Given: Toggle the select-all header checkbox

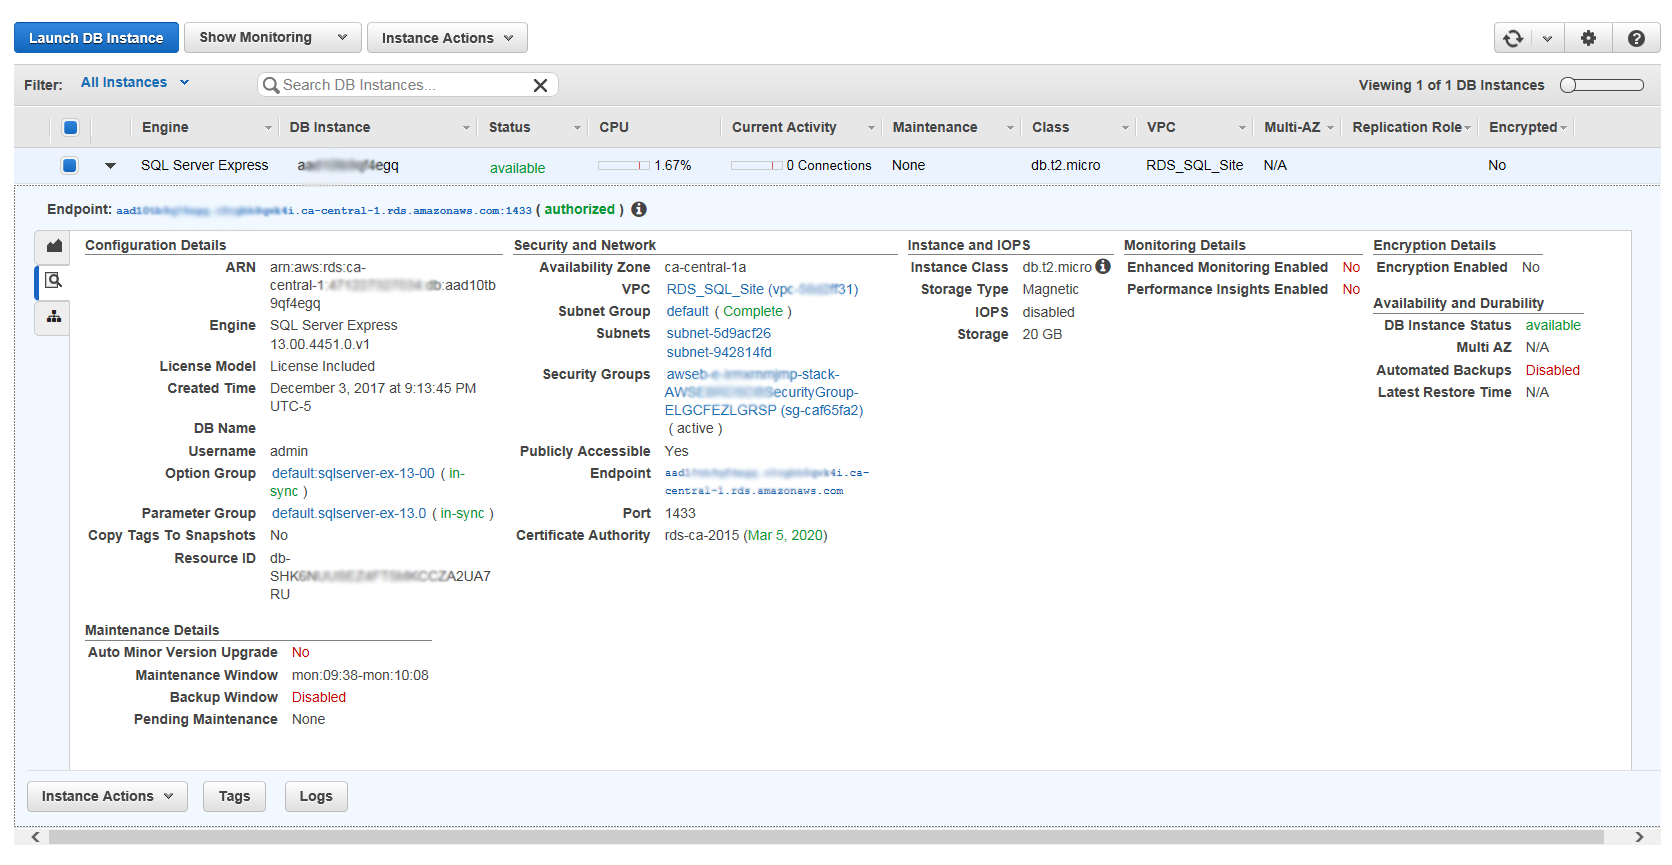Looking at the screenshot, I should pos(70,127).
